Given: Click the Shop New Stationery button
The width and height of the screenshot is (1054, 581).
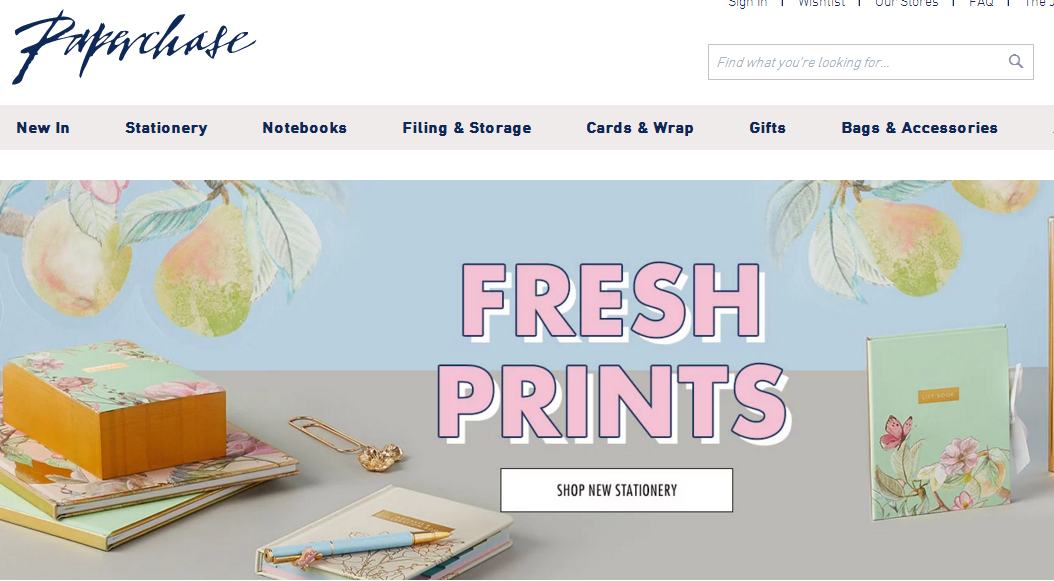Looking at the screenshot, I should (x=616, y=490).
